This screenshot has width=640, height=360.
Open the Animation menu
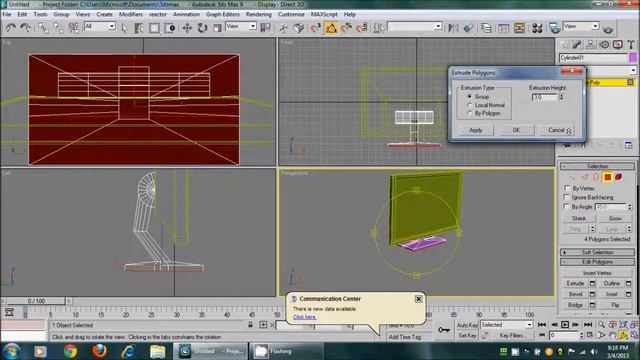(x=187, y=14)
